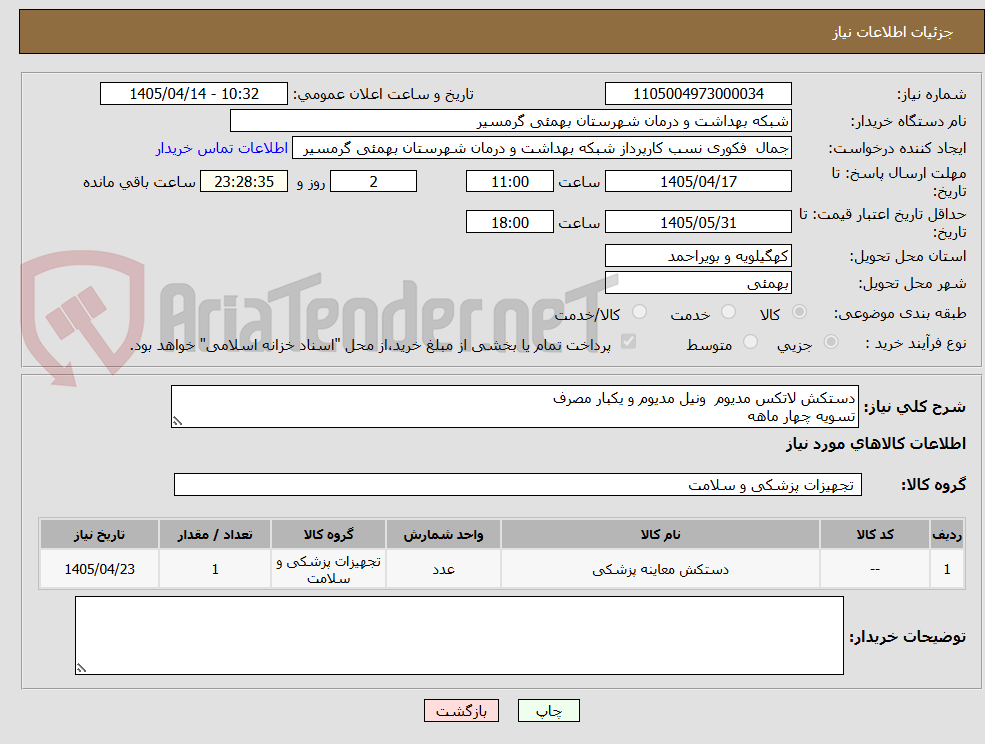Click the طبقه بندی موضوعی label
This screenshot has height=744, width=985.
point(900,313)
